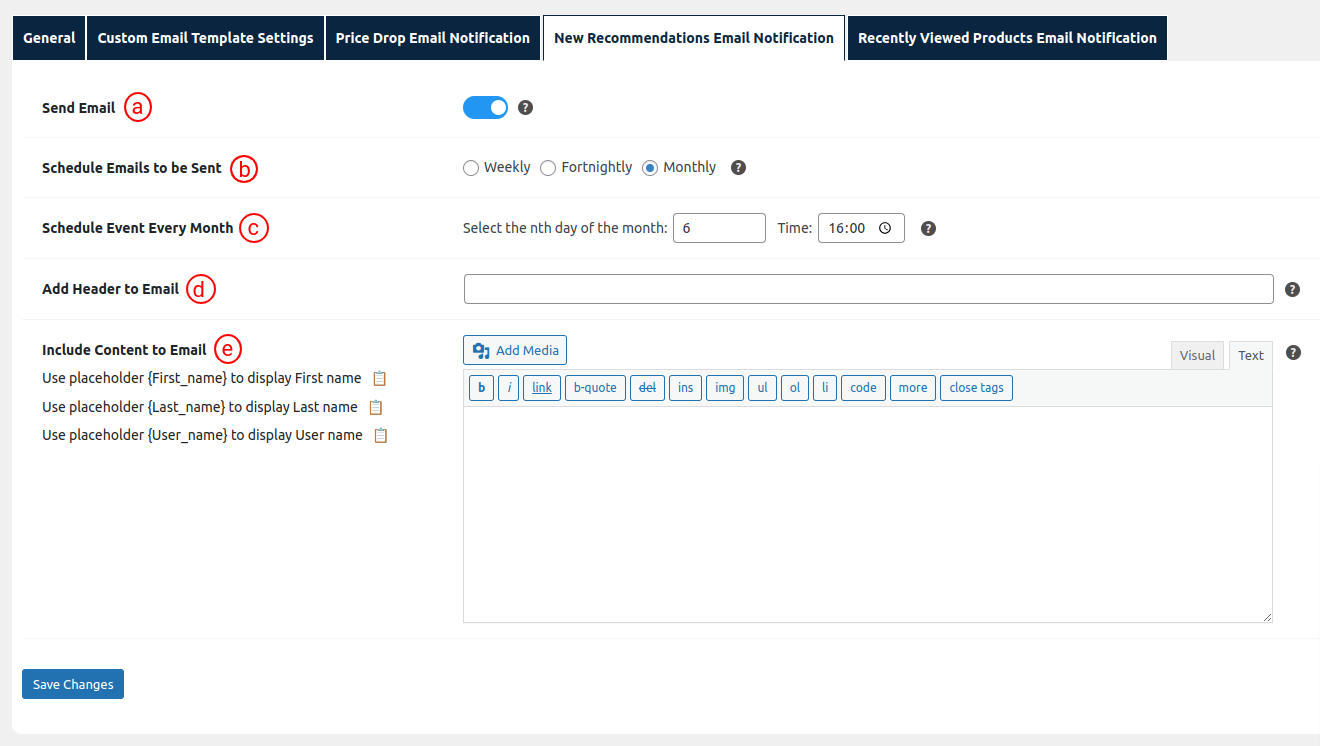Switch to Price Drop Email Notification tab
The height and width of the screenshot is (746, 1320).
pos(432,38)
